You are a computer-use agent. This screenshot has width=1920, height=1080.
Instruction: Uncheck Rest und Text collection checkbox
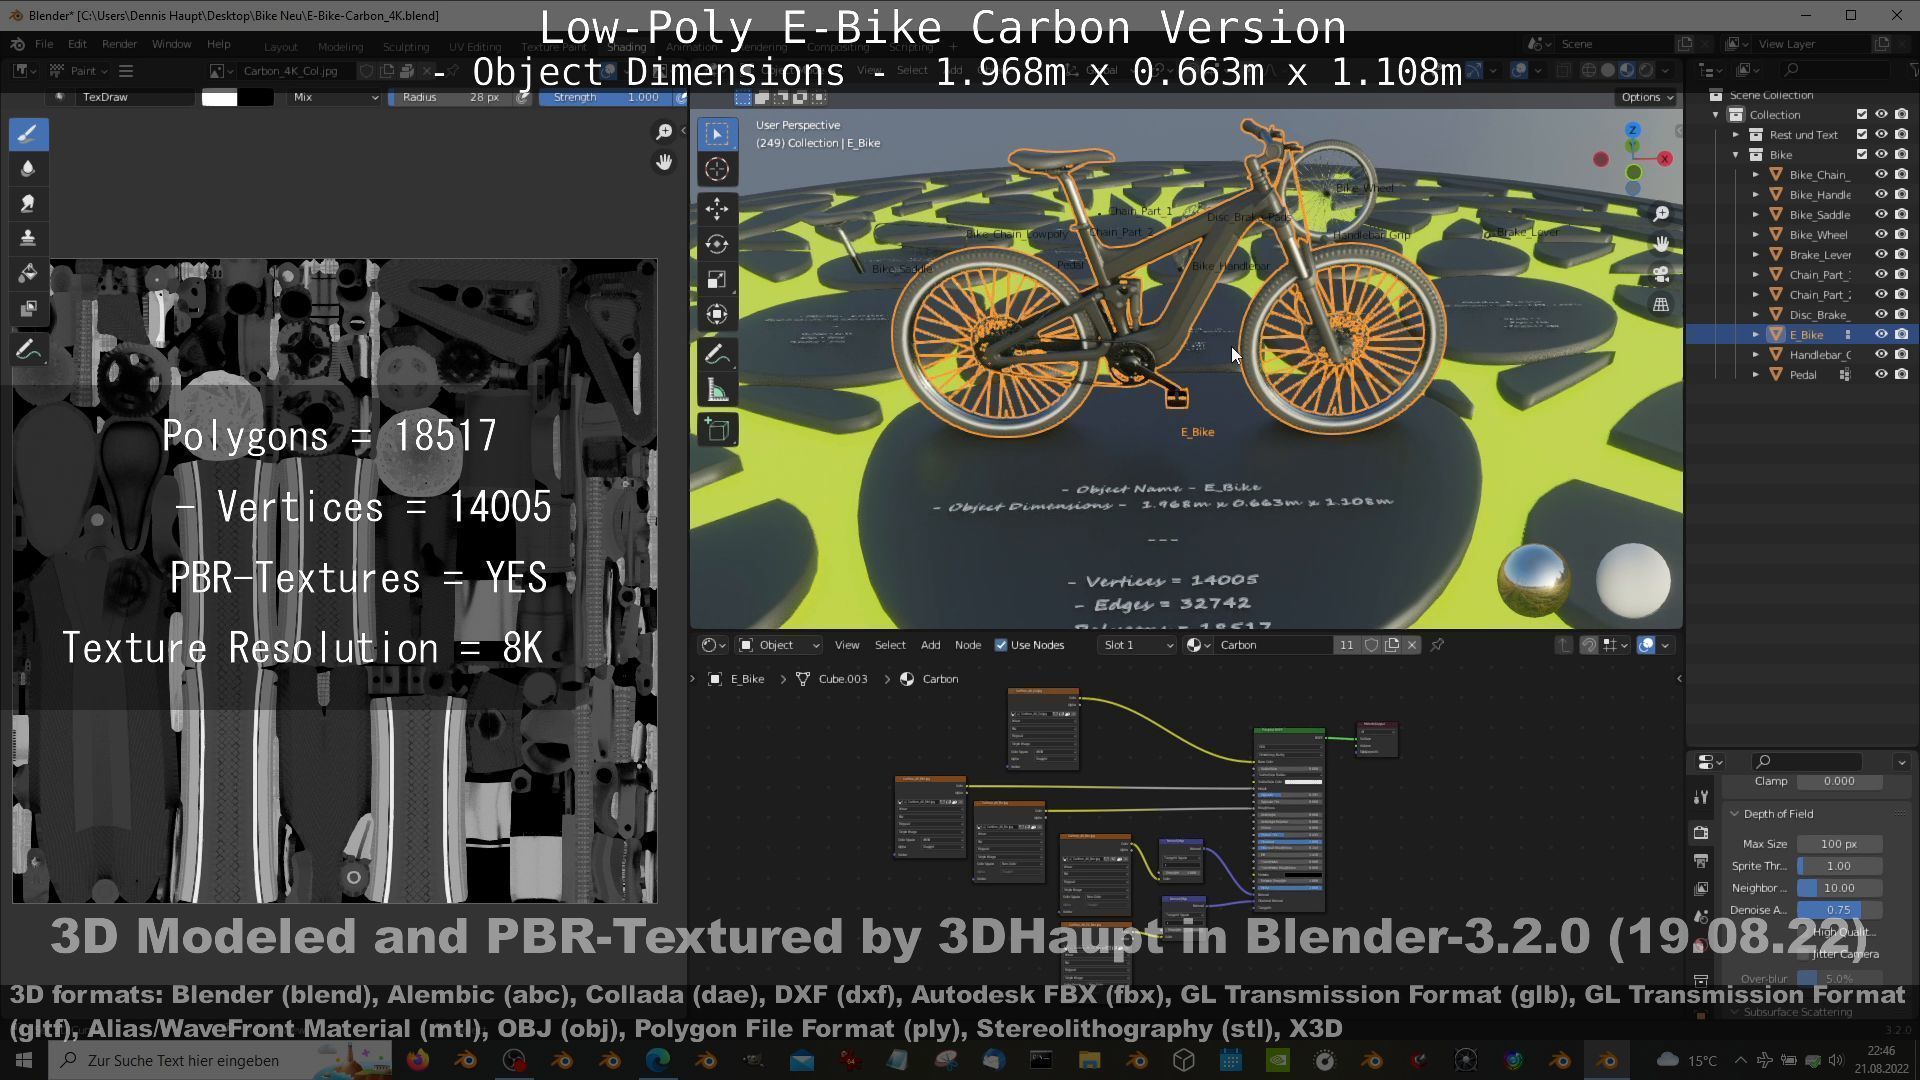(x=1862, y=135)
